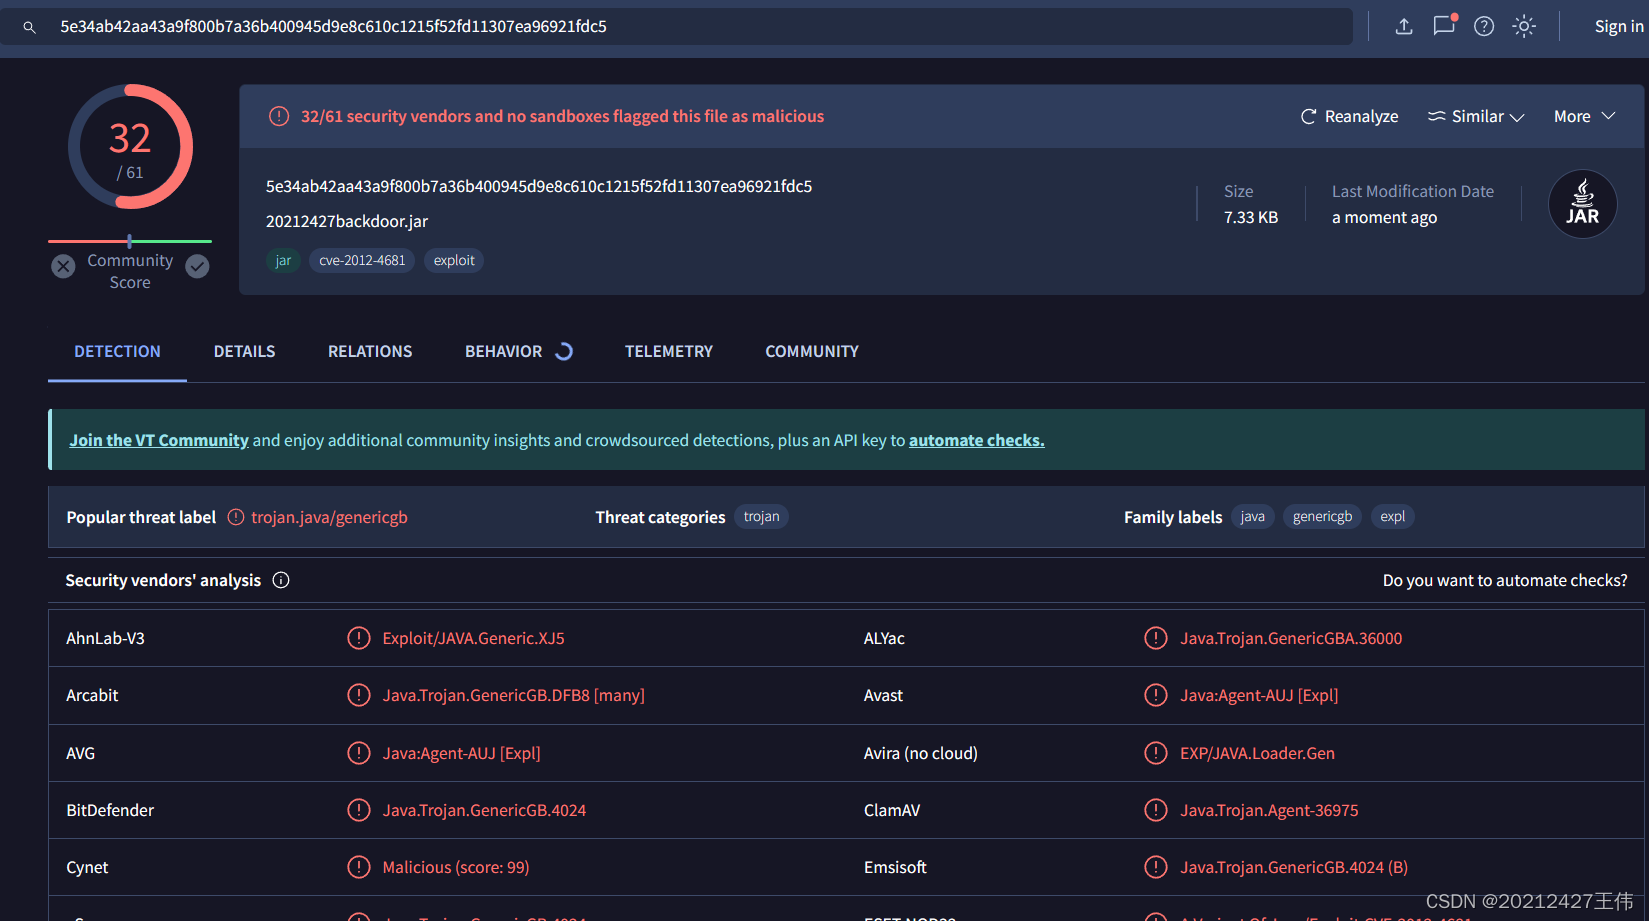1649x921 pixels.
Task: Click the Arcabit detection alert icon
Action: 358,695
